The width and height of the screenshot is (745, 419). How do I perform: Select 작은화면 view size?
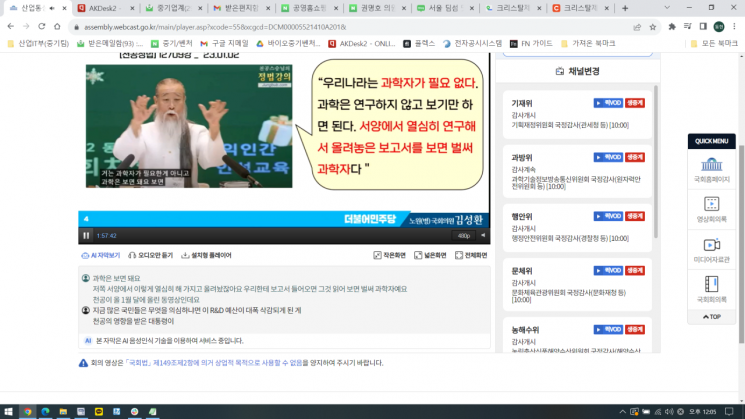390,256
